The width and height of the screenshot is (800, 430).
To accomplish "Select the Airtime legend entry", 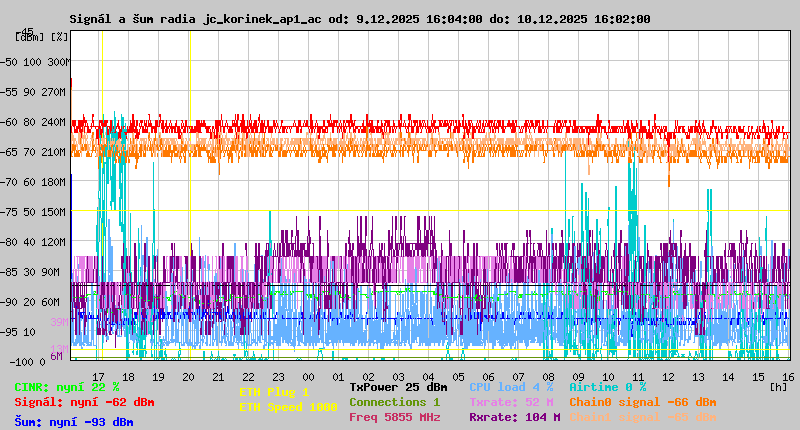I will tap(607, 387).
